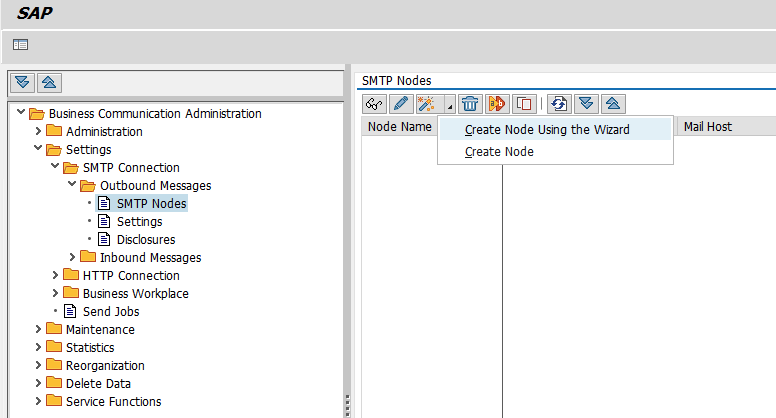Click the copy node icon
The height and width of the screenshot is (418, 776).
pyautogui.click(x=524, y=104)
